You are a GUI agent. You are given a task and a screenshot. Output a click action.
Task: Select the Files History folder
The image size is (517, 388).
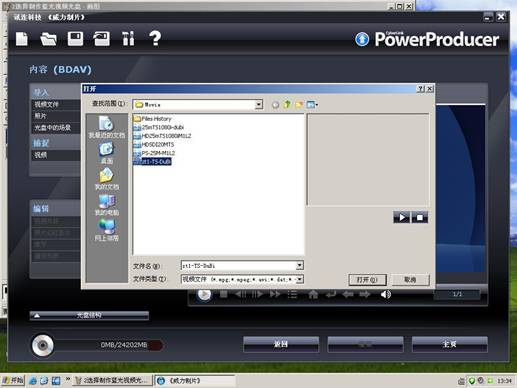pos(152,119)
